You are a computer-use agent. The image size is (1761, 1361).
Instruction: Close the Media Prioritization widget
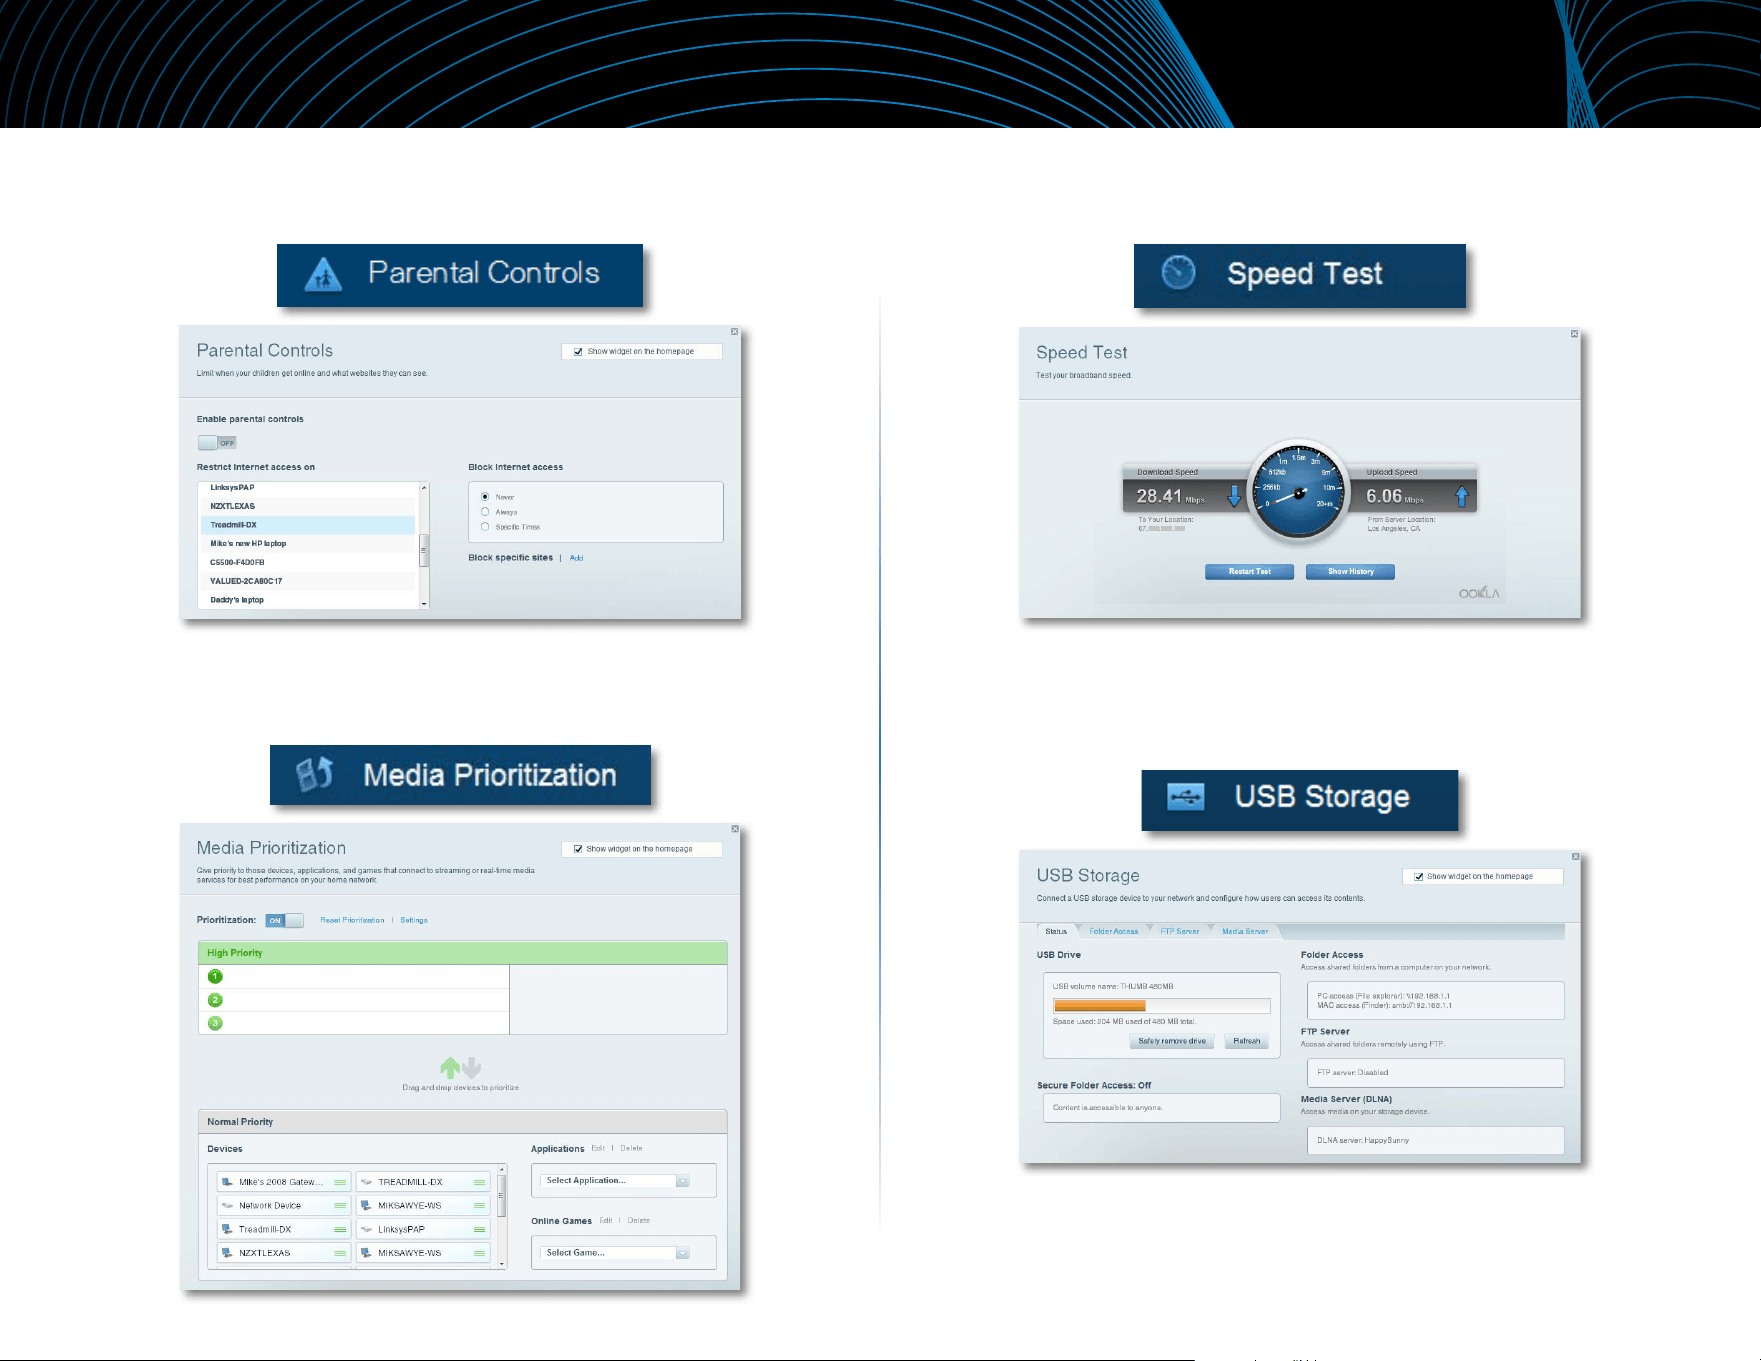click(x=735, y=829)
